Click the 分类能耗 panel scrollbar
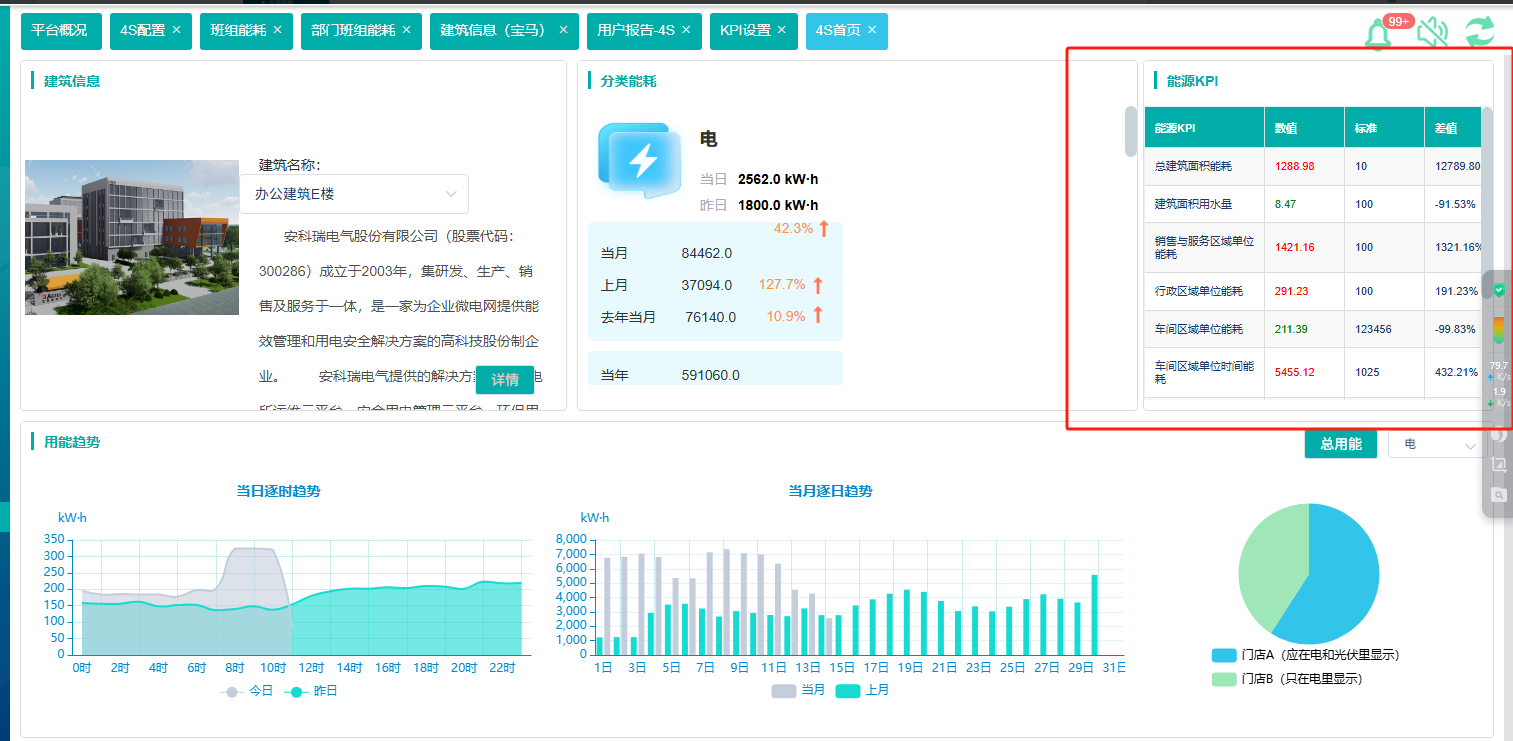The image size is (1513, 741). tap(1131, 131)
